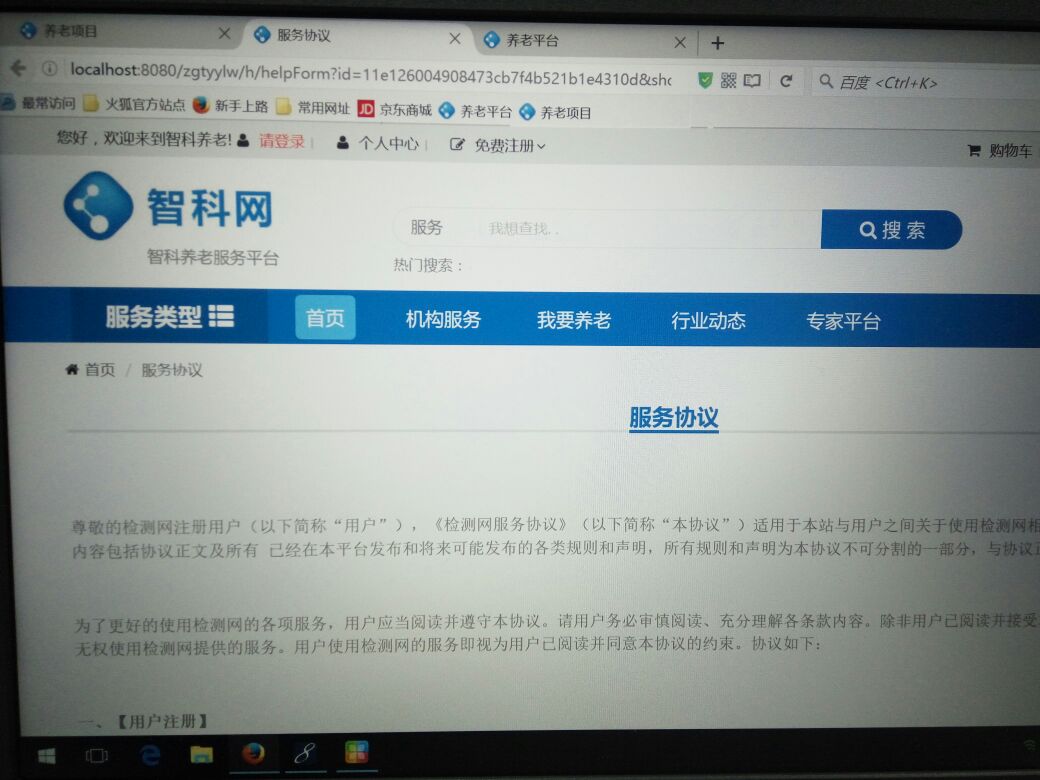Click the 请登录 login link

click(281, 142)
